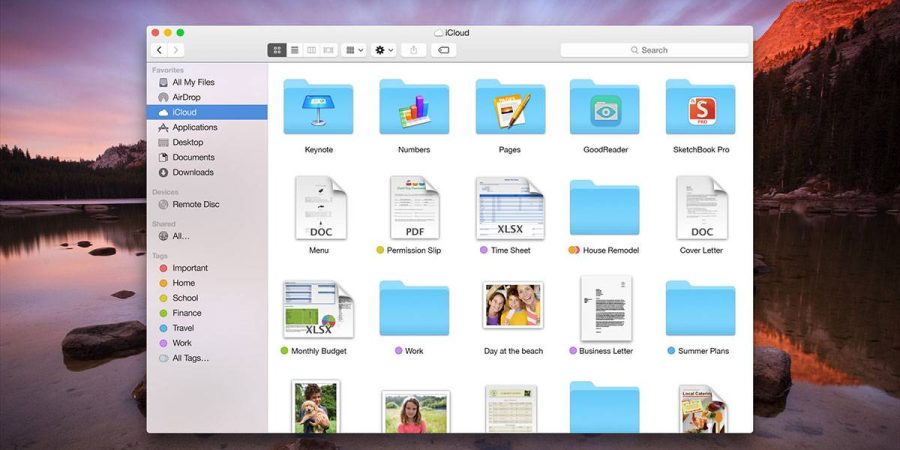The image size is (900, 450).
Task: Go back with the left arrow button
Action: (x=159, y=50)
